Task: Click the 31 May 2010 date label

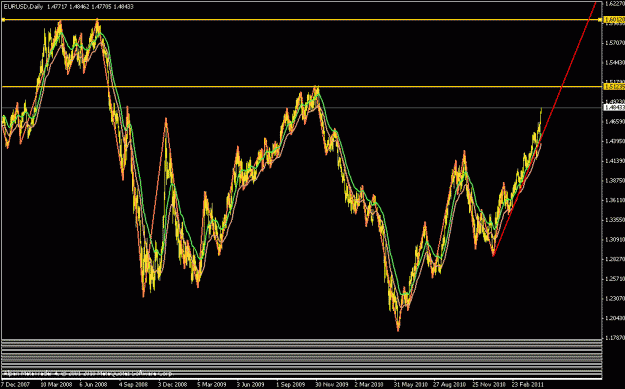Action: (410, 385)
